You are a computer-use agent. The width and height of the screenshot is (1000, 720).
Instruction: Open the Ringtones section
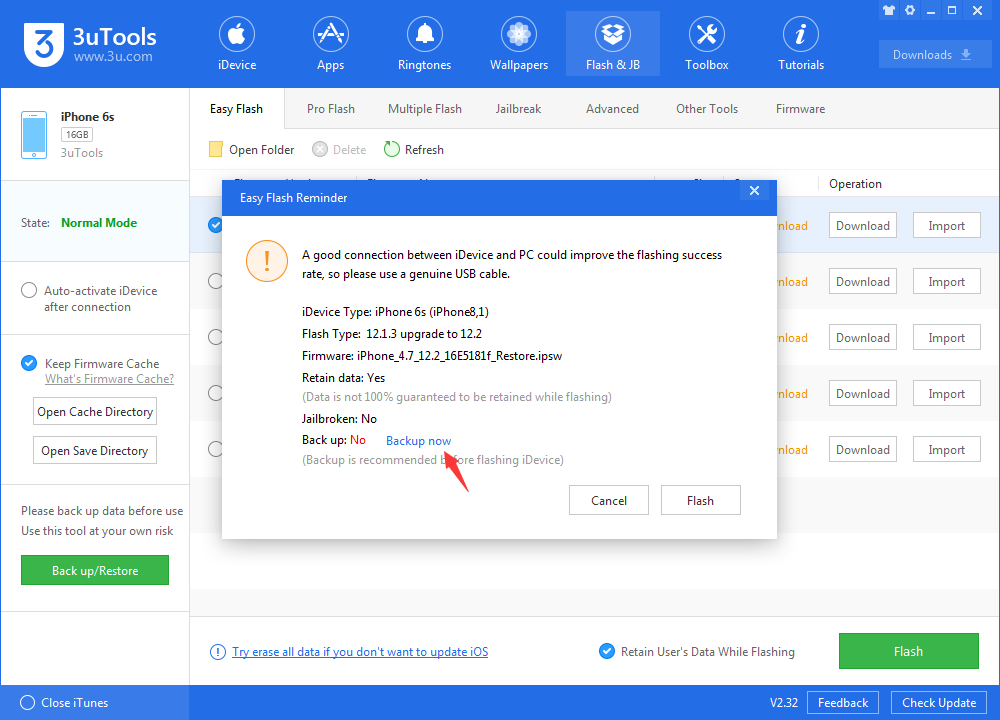pyautogui.click(x=424, y=44)
